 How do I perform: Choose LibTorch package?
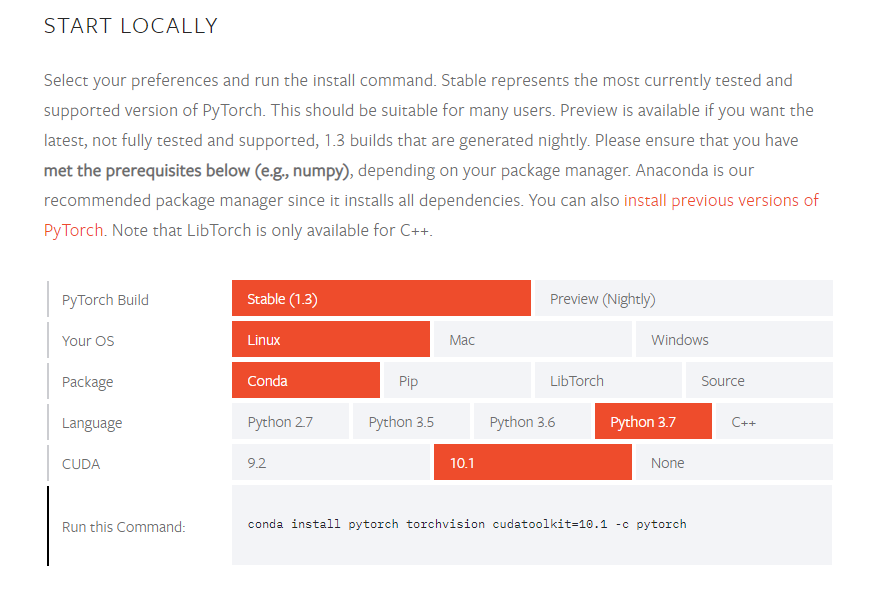pyautogui.click(x=608, y=380)
